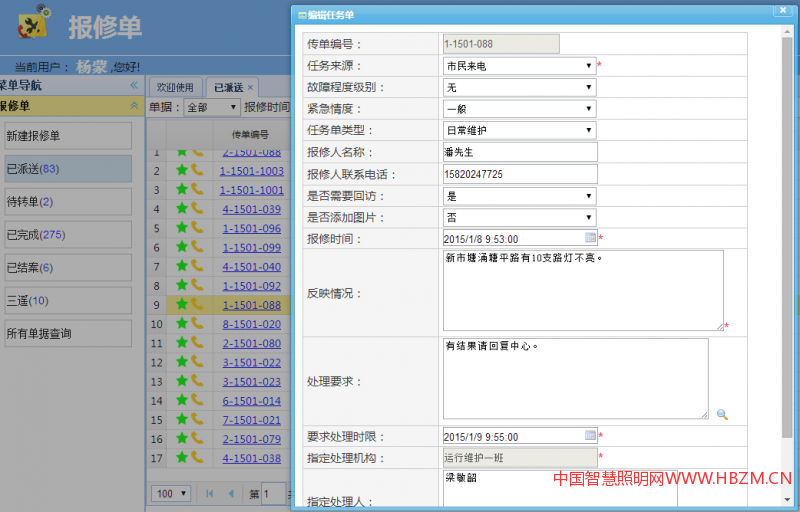Click the page number input in pager
Image resolution: width=800 pixels, height=512 pixels.
click(274, 493)
